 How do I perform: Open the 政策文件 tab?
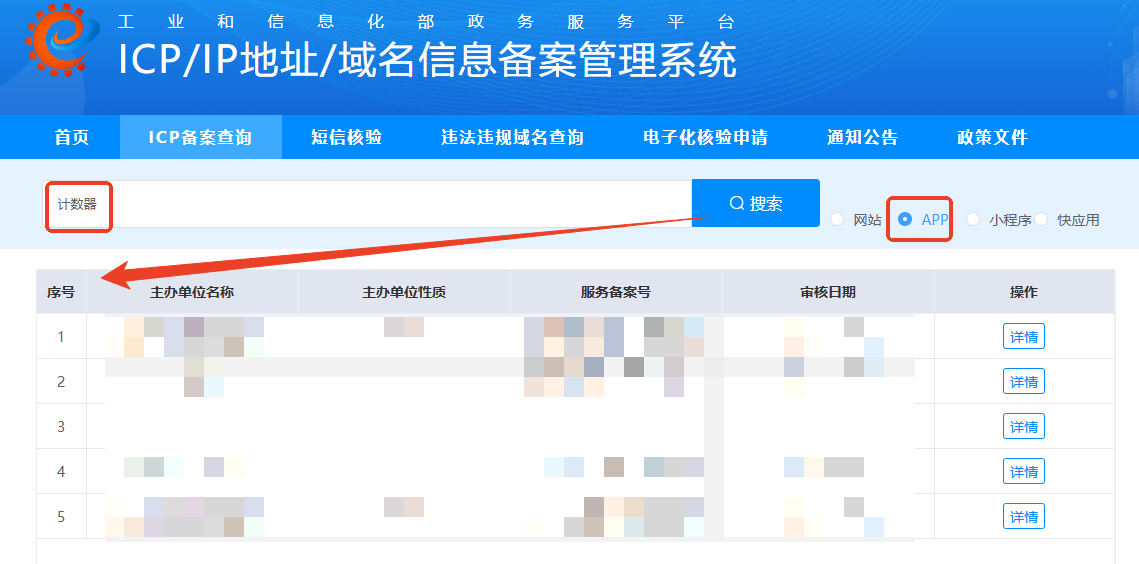[x=992, y=137]
